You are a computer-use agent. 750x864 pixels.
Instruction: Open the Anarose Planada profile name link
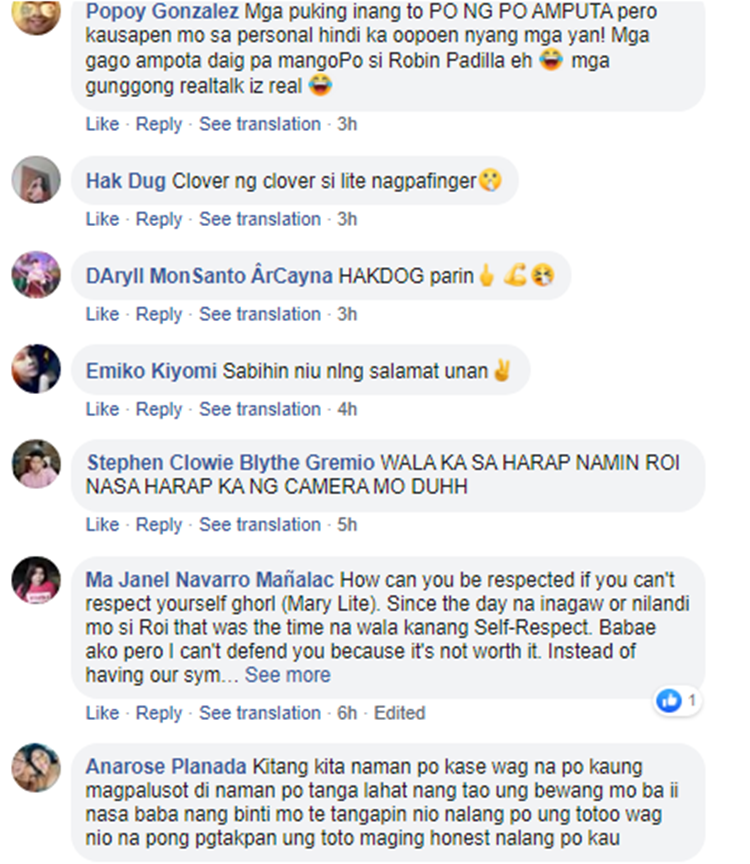coord(166,766)
